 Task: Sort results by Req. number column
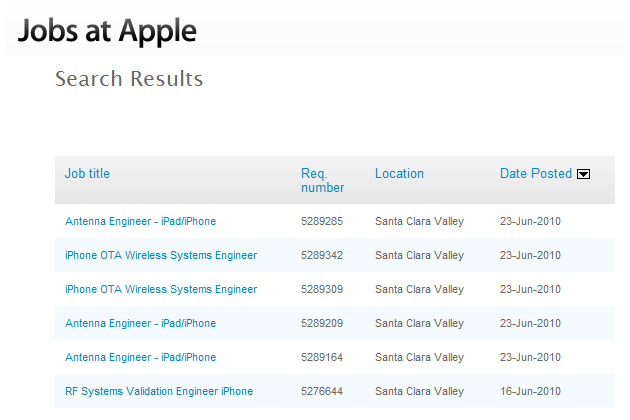tap(322, 180)
